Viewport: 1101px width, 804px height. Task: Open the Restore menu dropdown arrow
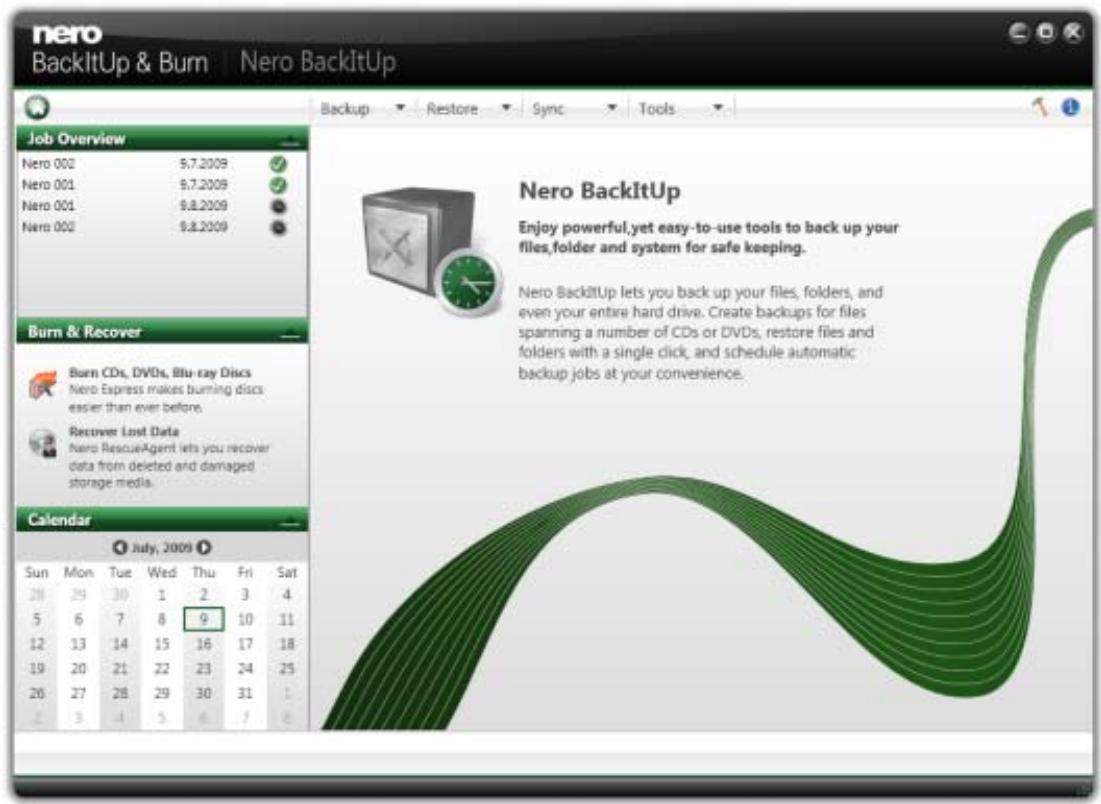coord(506,107)
